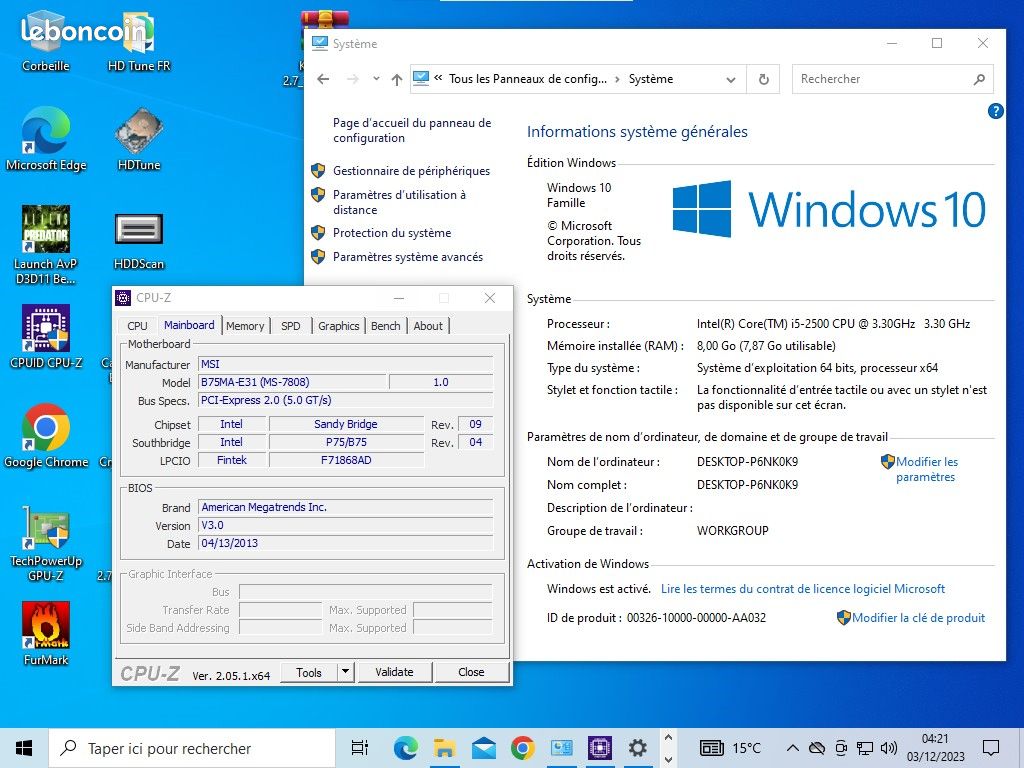Click the taskbar clock showing 04:21
The width and height of the screenshot is (1024, 768).
pos(935,748)
